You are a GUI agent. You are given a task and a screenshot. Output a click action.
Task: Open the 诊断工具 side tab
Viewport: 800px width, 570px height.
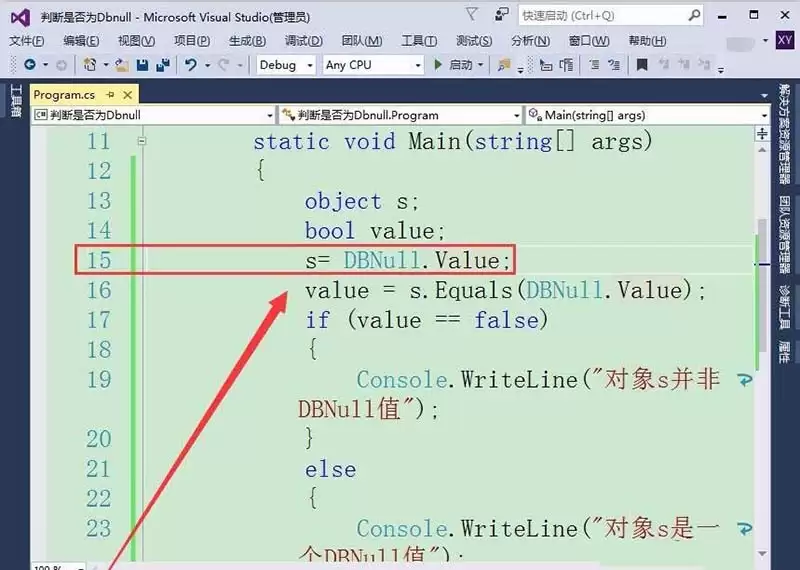(x=784, y=307)
